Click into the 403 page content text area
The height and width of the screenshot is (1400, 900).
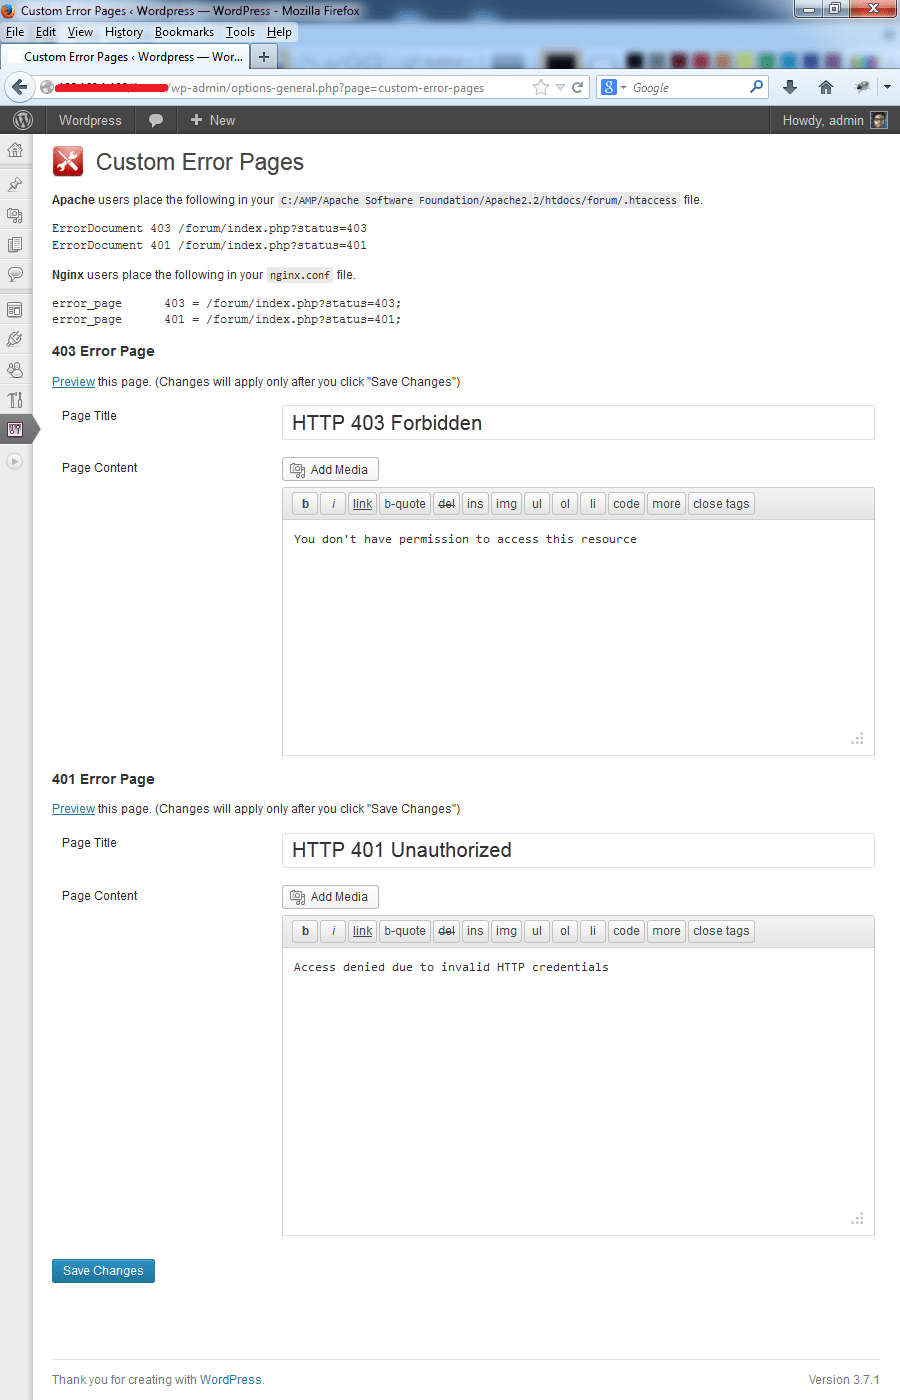tap(578, 637)
